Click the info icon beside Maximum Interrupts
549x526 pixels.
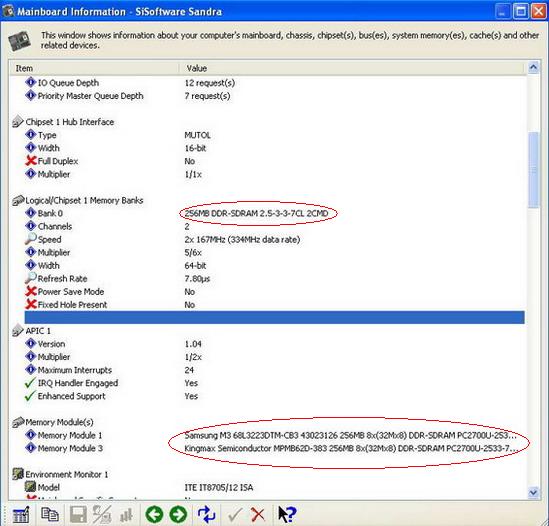[31, 370]
